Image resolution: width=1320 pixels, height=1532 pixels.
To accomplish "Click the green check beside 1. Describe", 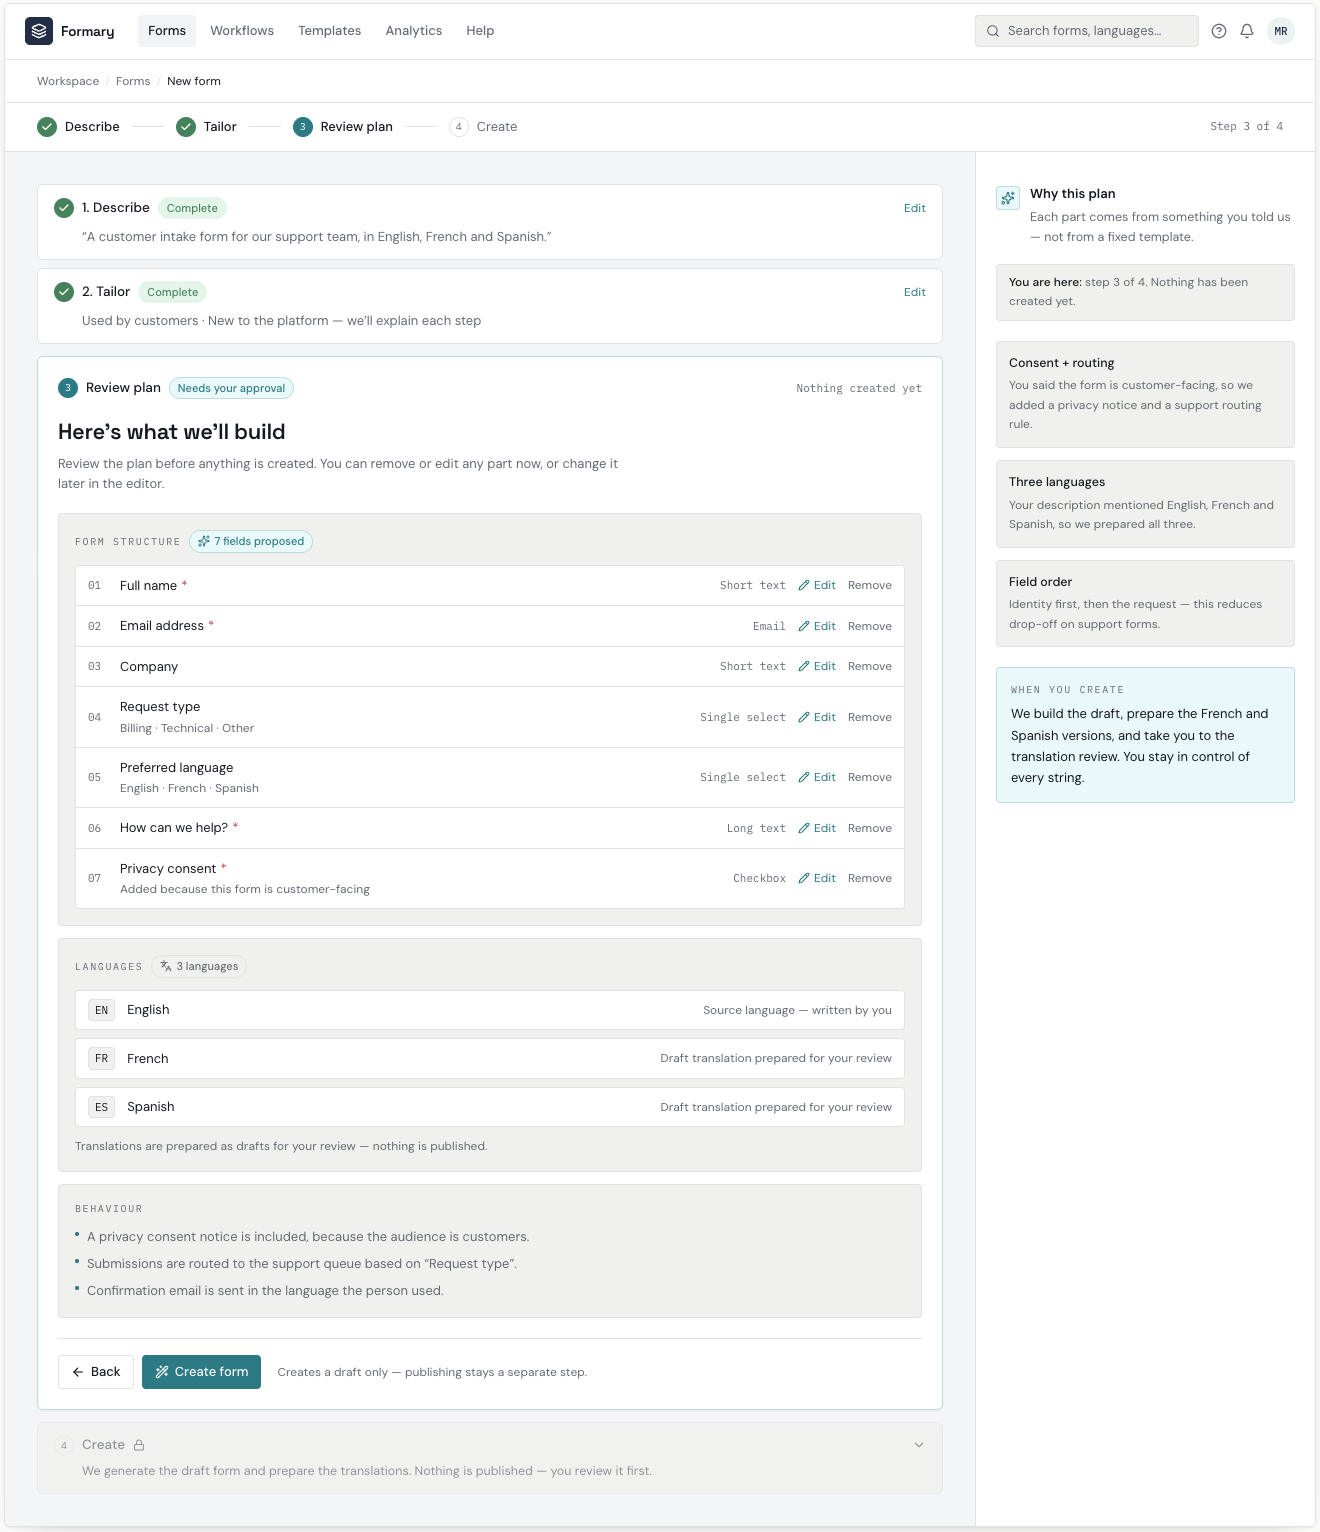I will [64, 208].
